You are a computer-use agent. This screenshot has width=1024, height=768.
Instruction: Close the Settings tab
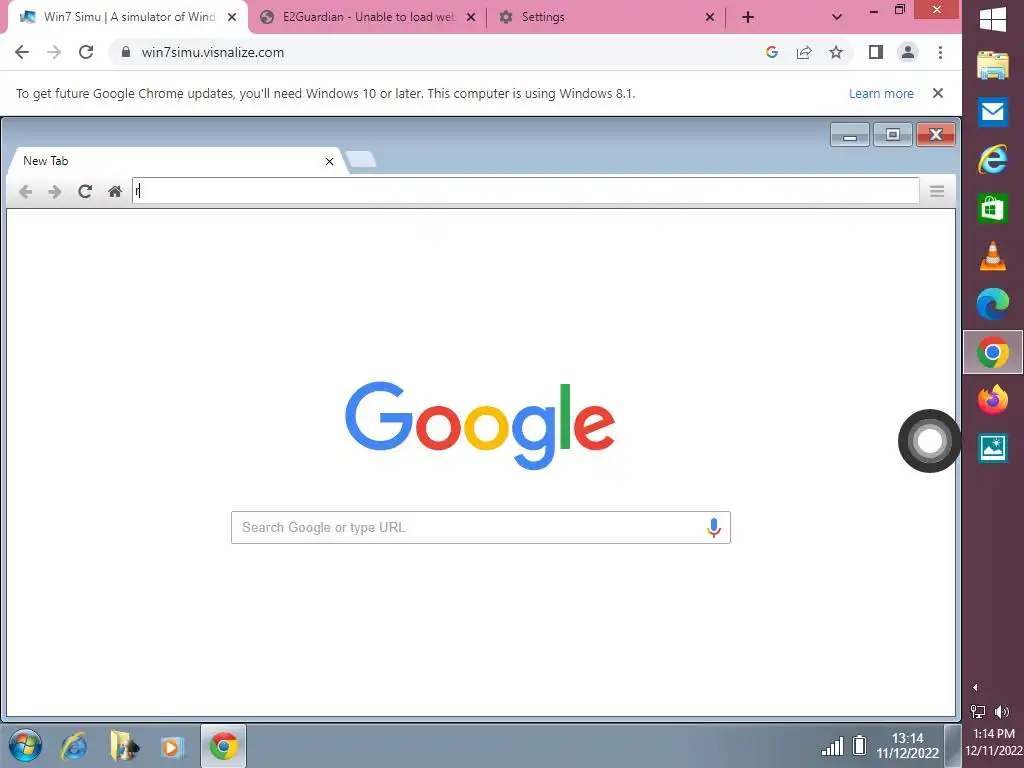(x=710, y=17)
